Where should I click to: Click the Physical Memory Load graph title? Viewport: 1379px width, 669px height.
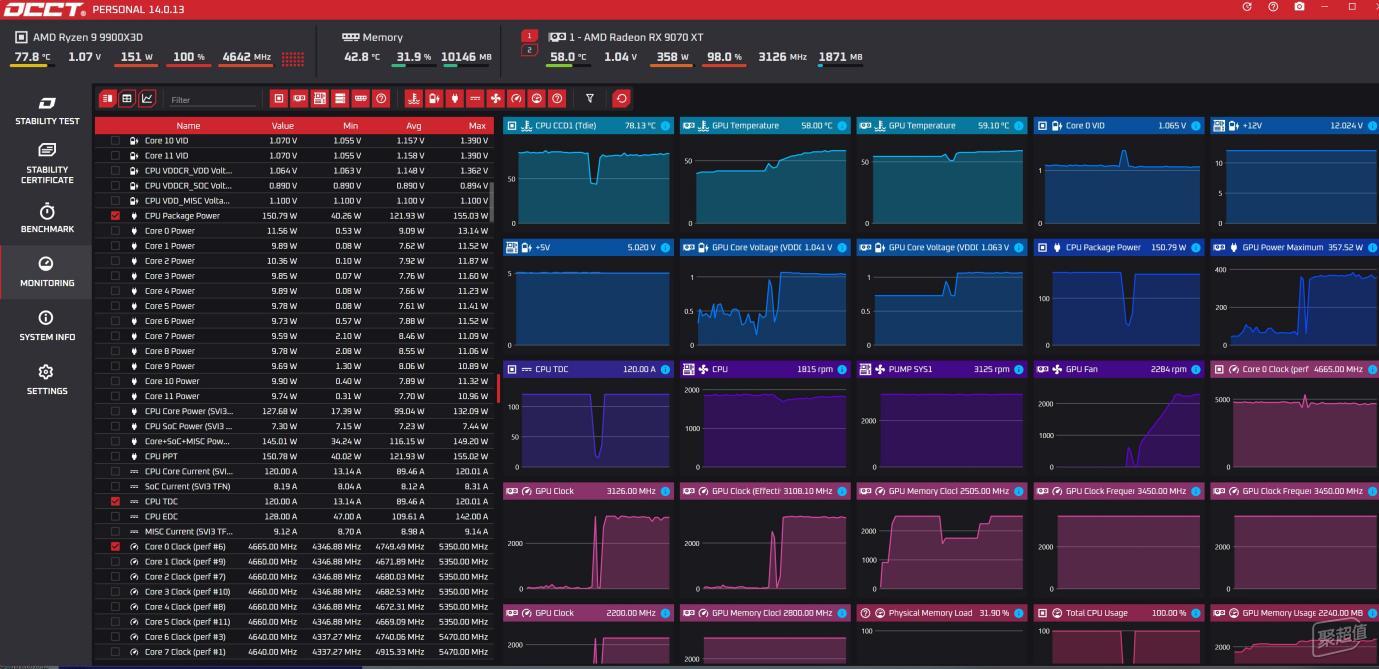930,613
